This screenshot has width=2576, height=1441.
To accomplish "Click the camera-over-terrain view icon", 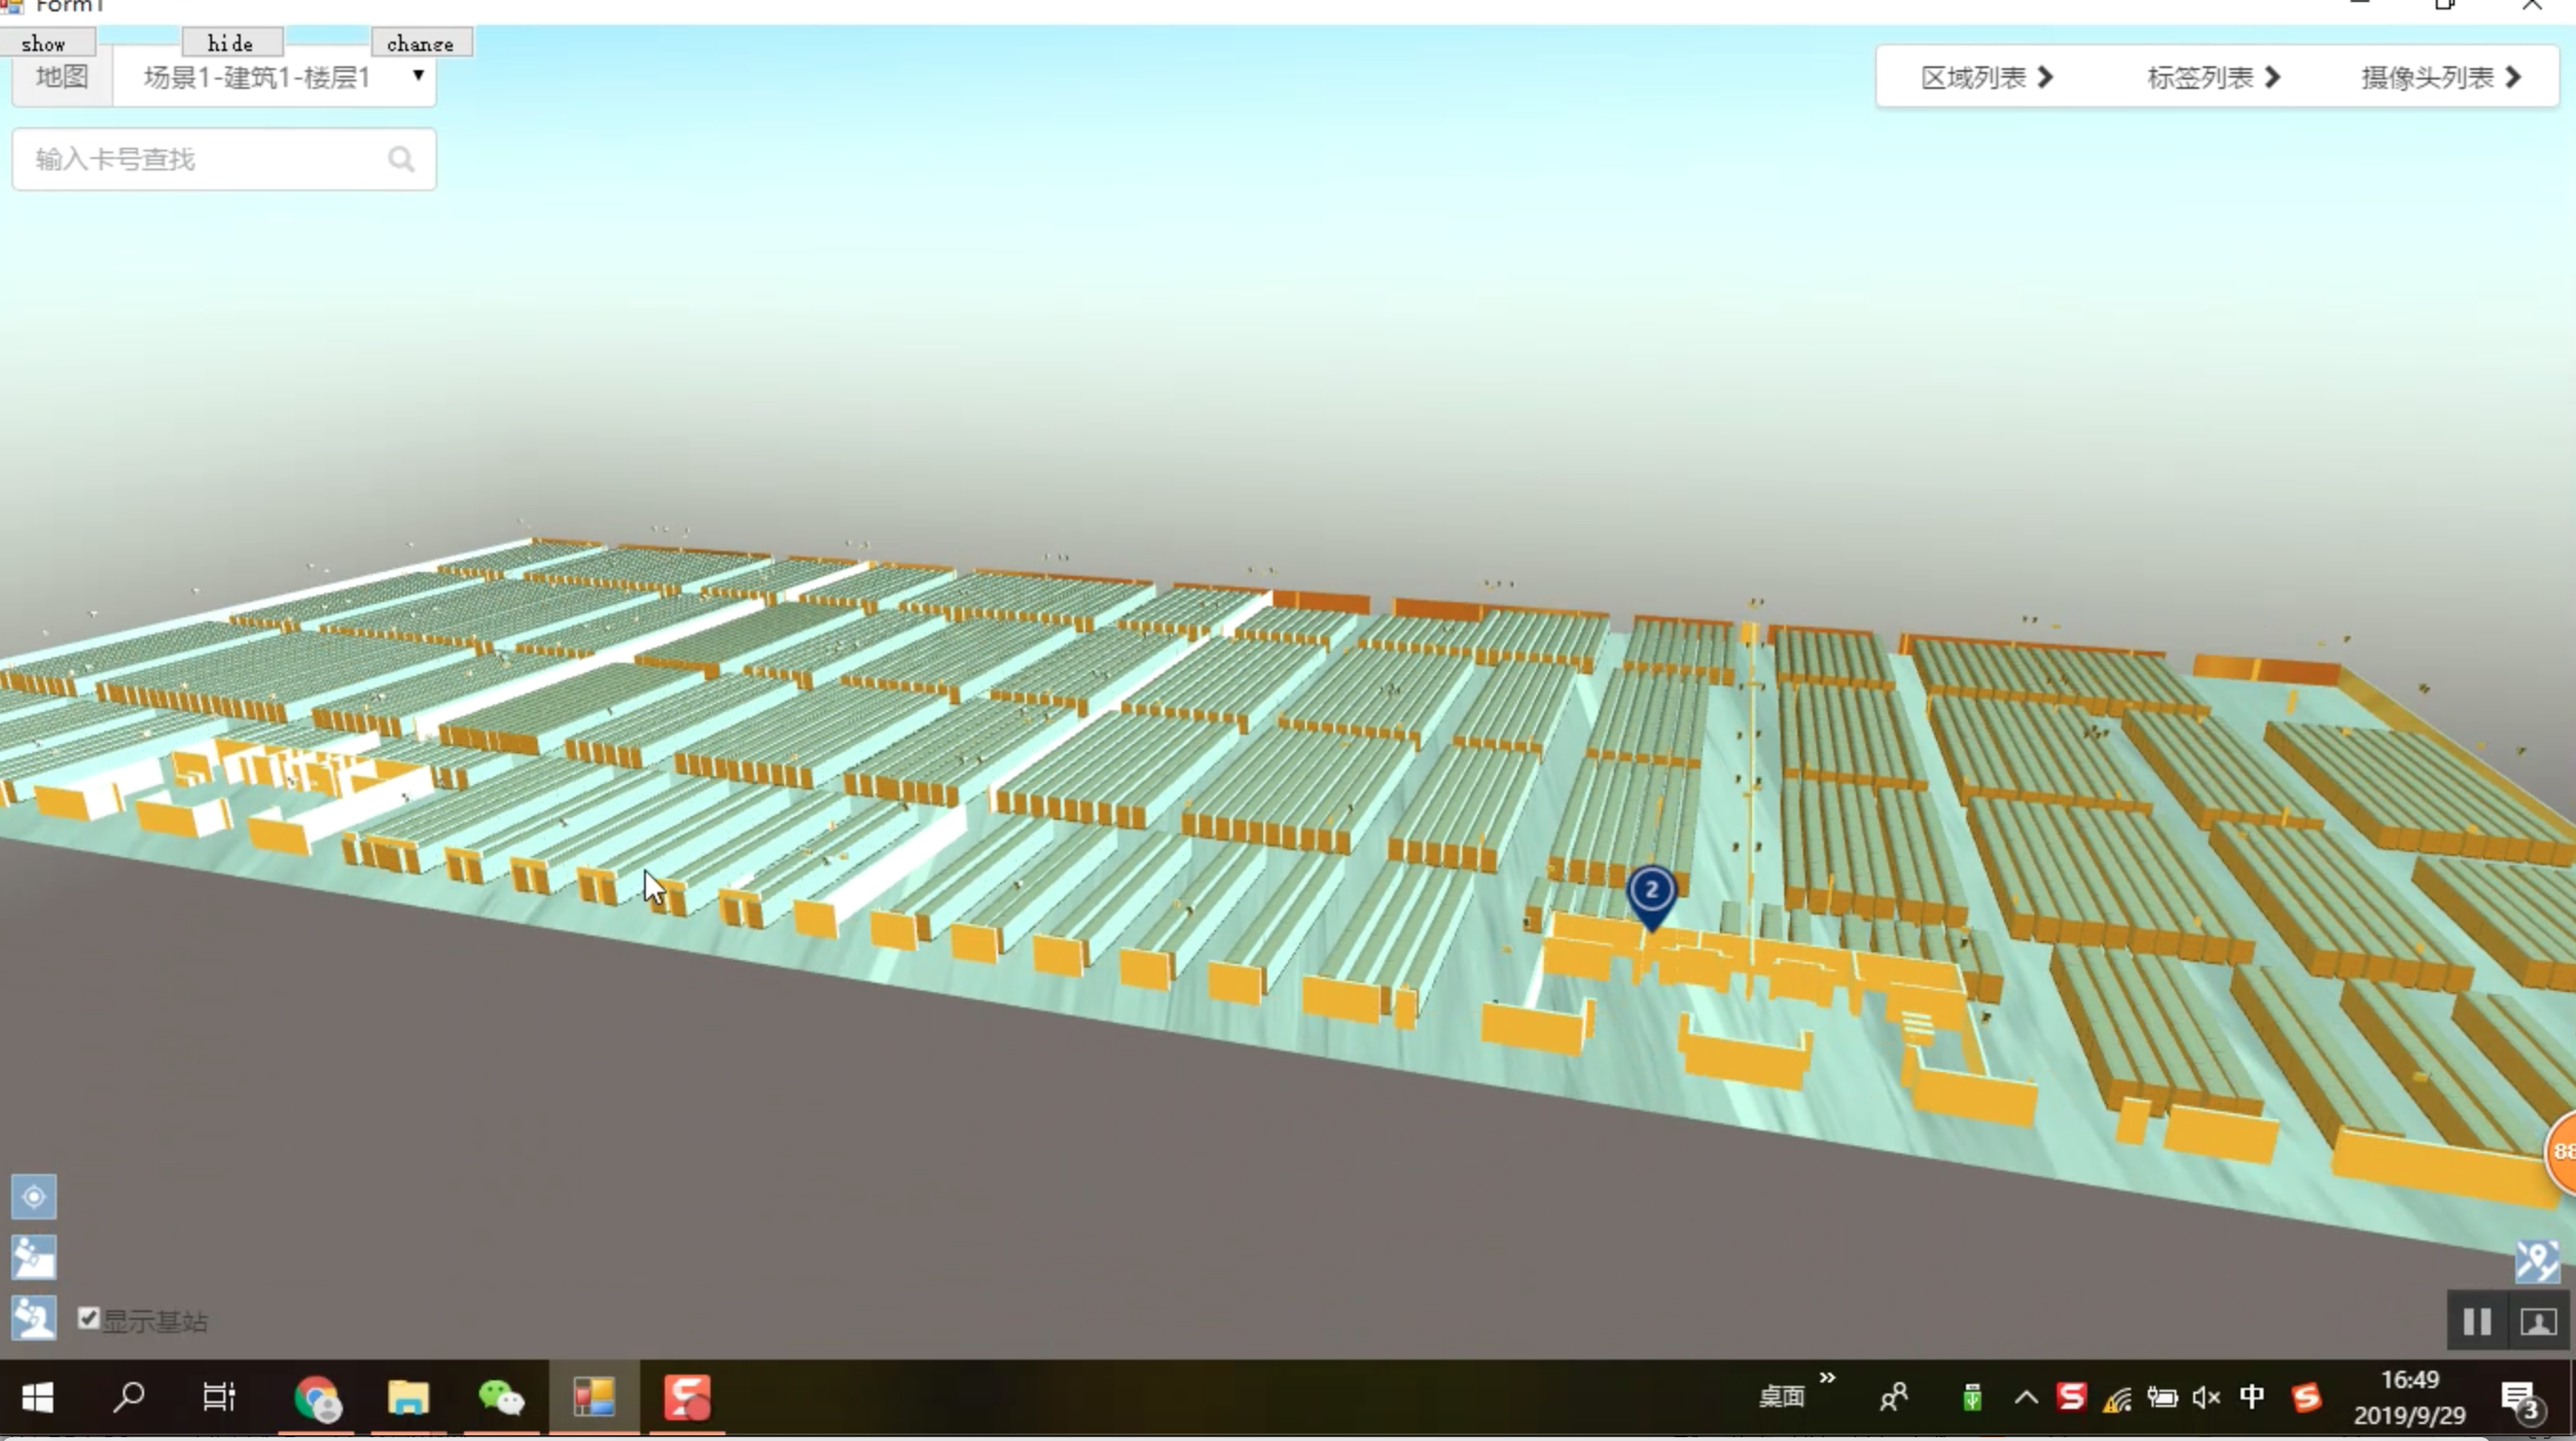I will [34, 1257].
